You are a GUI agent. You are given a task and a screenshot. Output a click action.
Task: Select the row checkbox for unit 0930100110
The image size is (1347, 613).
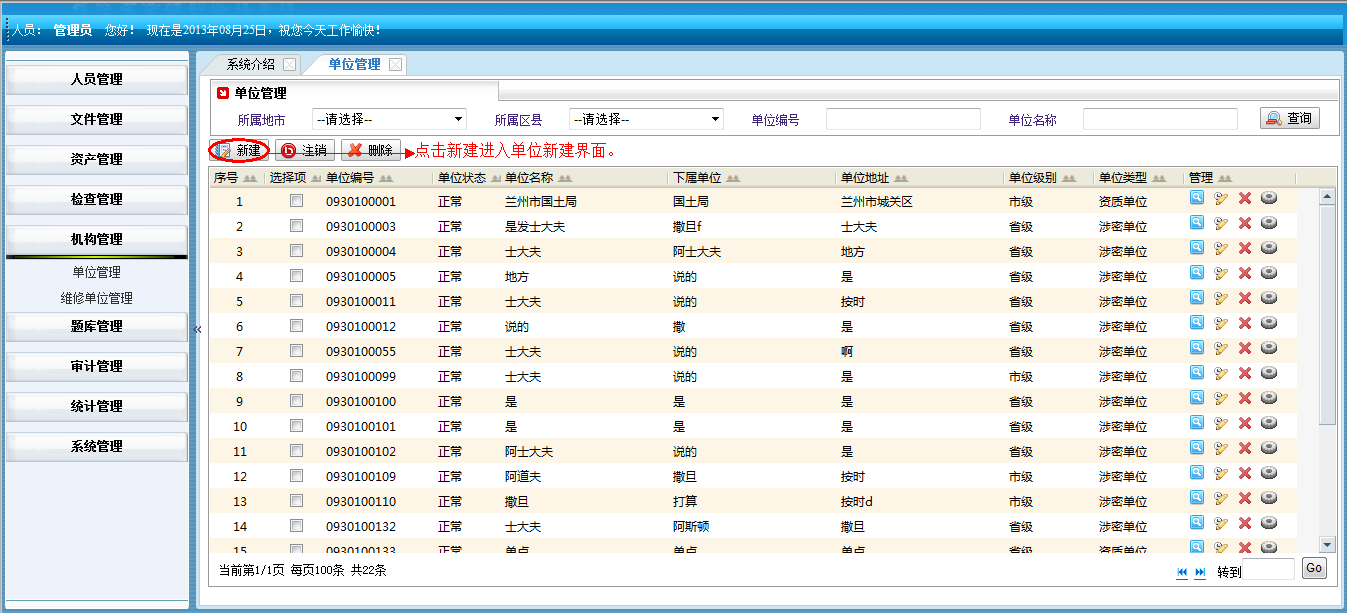point(296,501)
